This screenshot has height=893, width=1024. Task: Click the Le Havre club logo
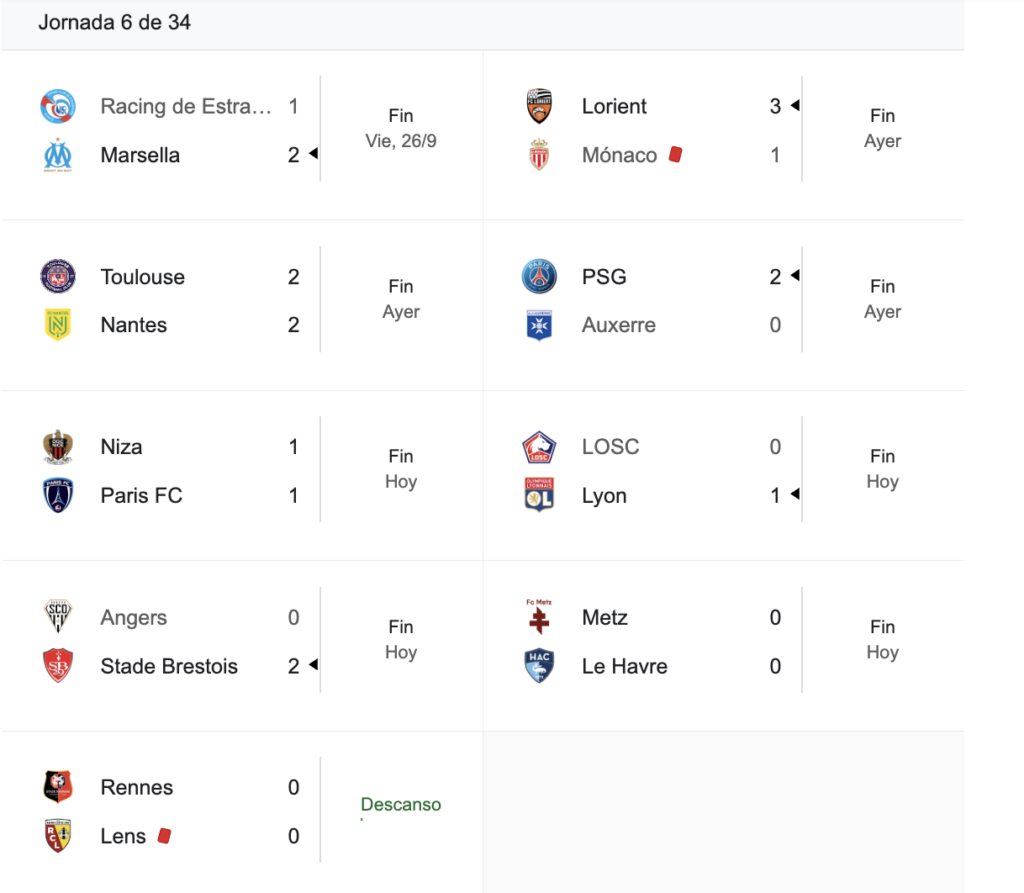click(x=539, y=666)
